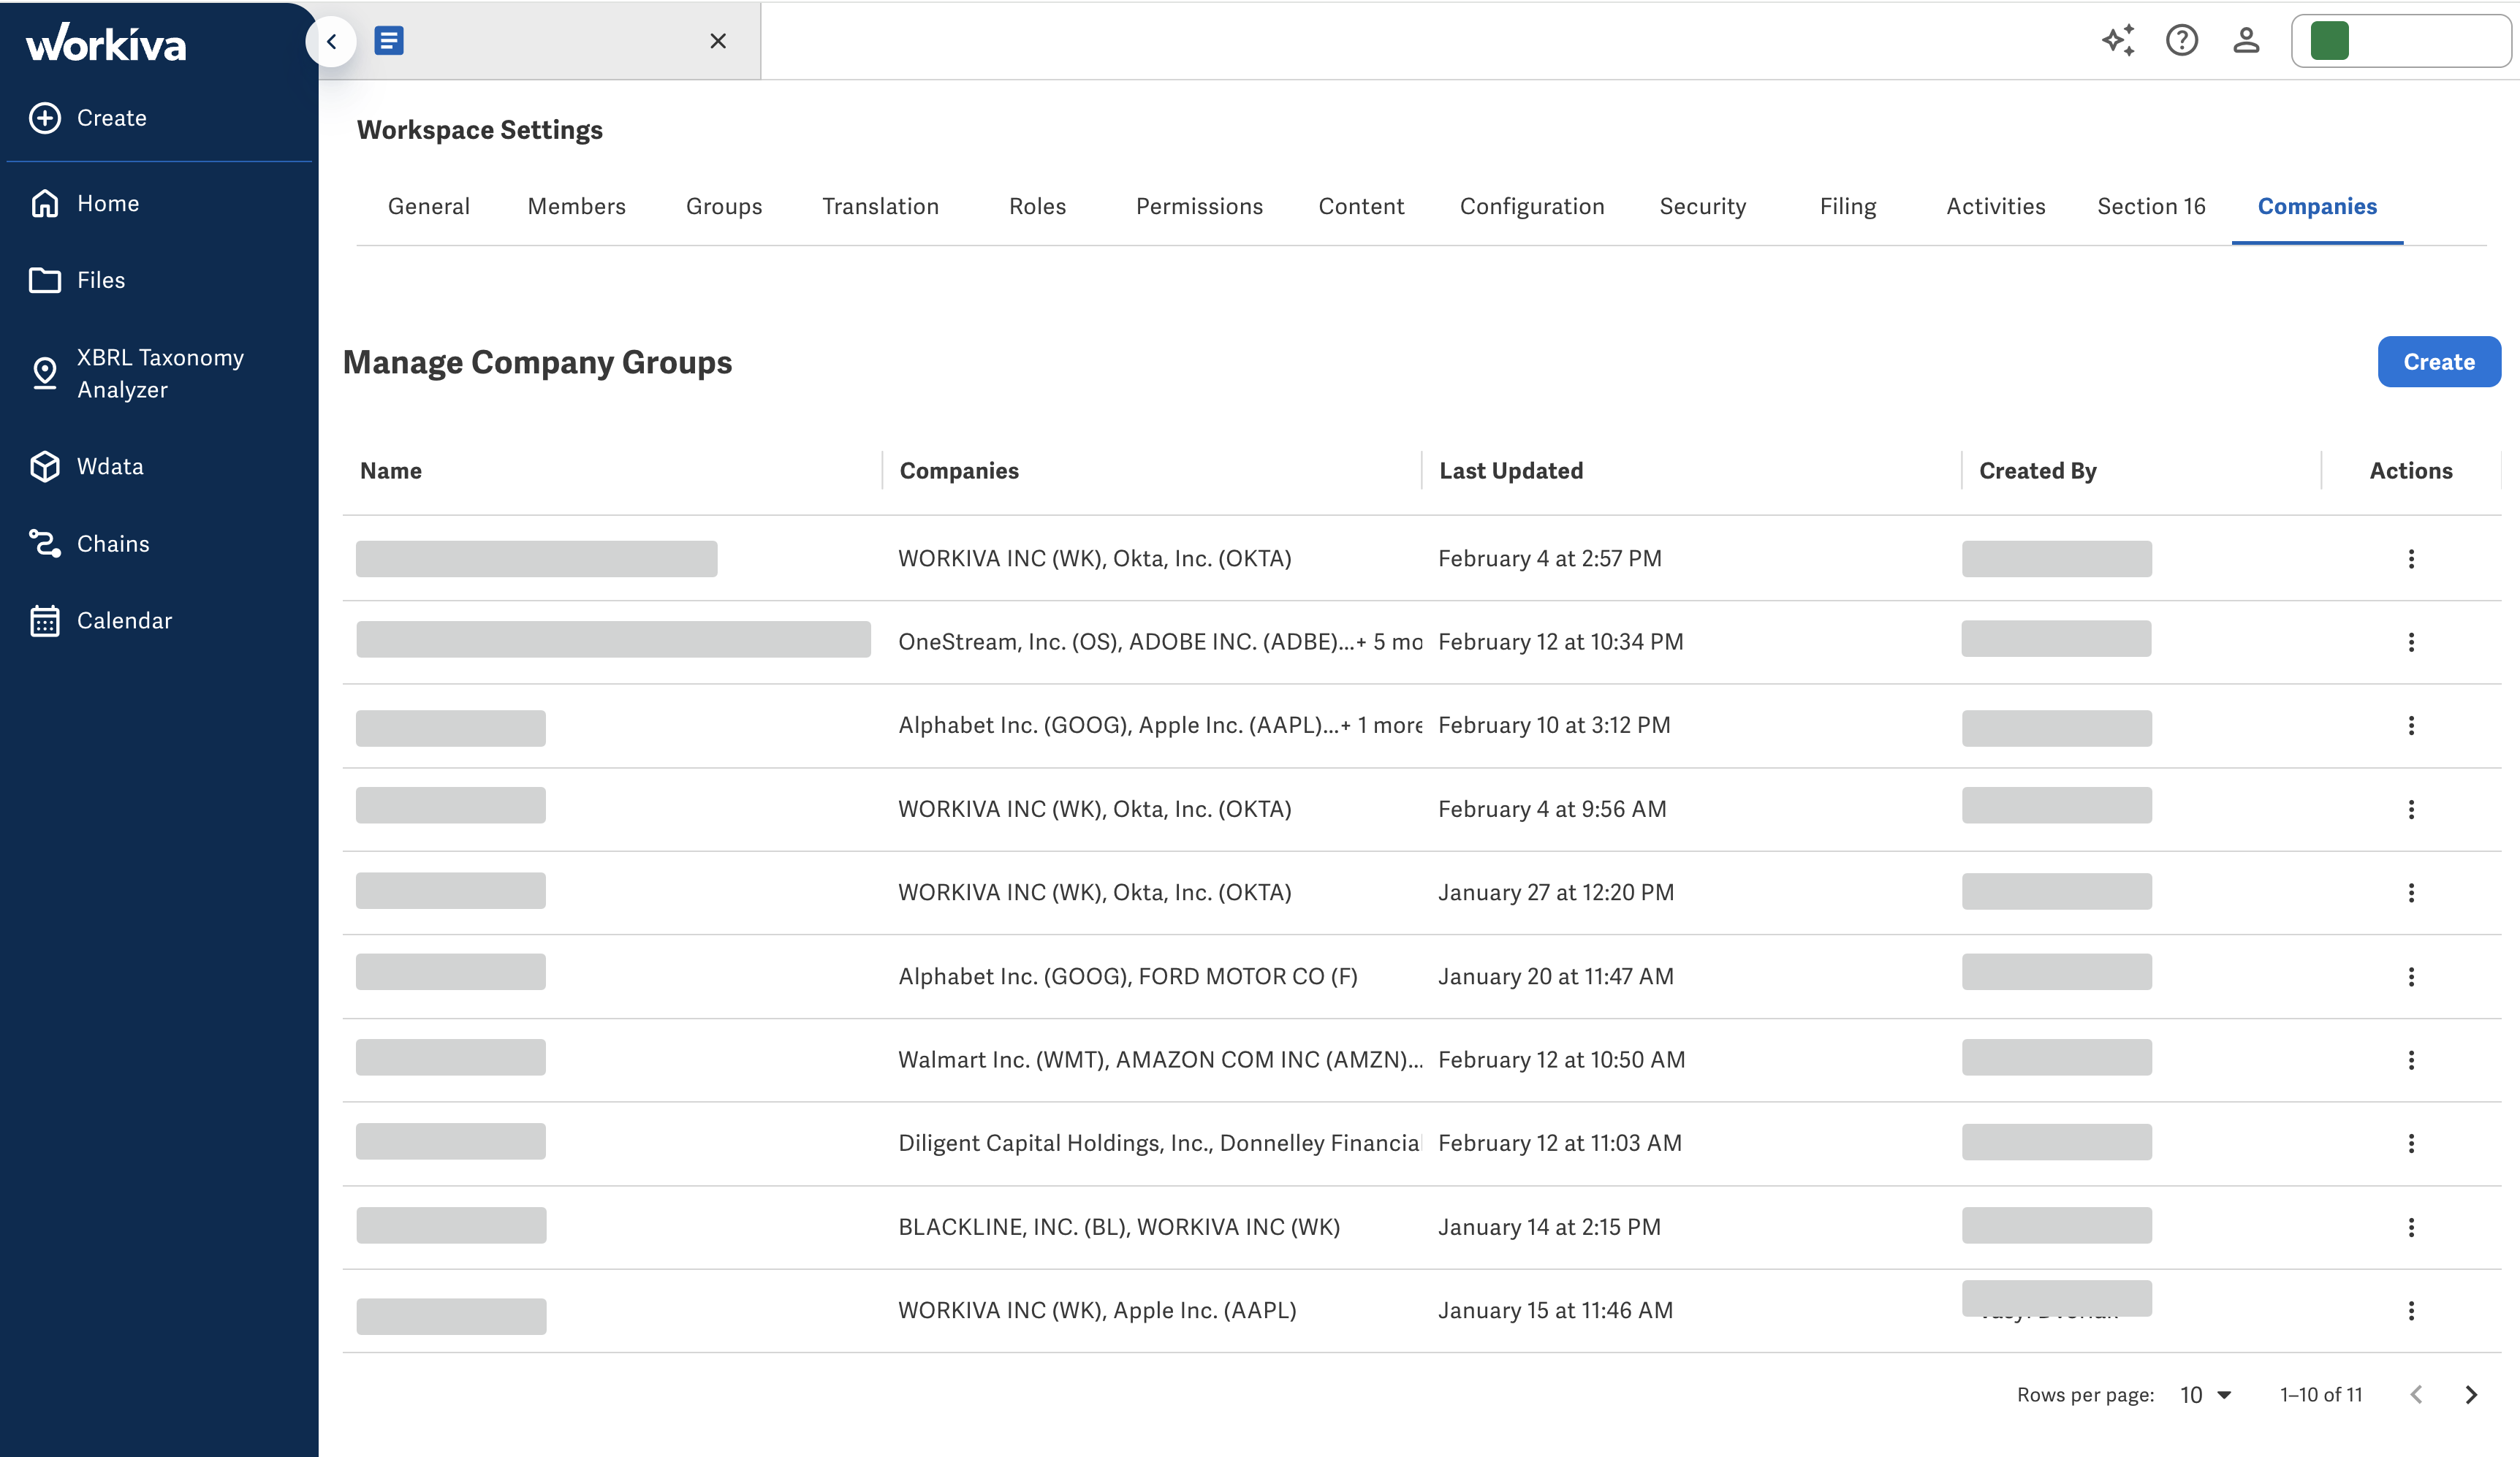This screenshot has width=2520, height=1457.
Task: Click Create in the left sidebar
Action: (88, 118)
